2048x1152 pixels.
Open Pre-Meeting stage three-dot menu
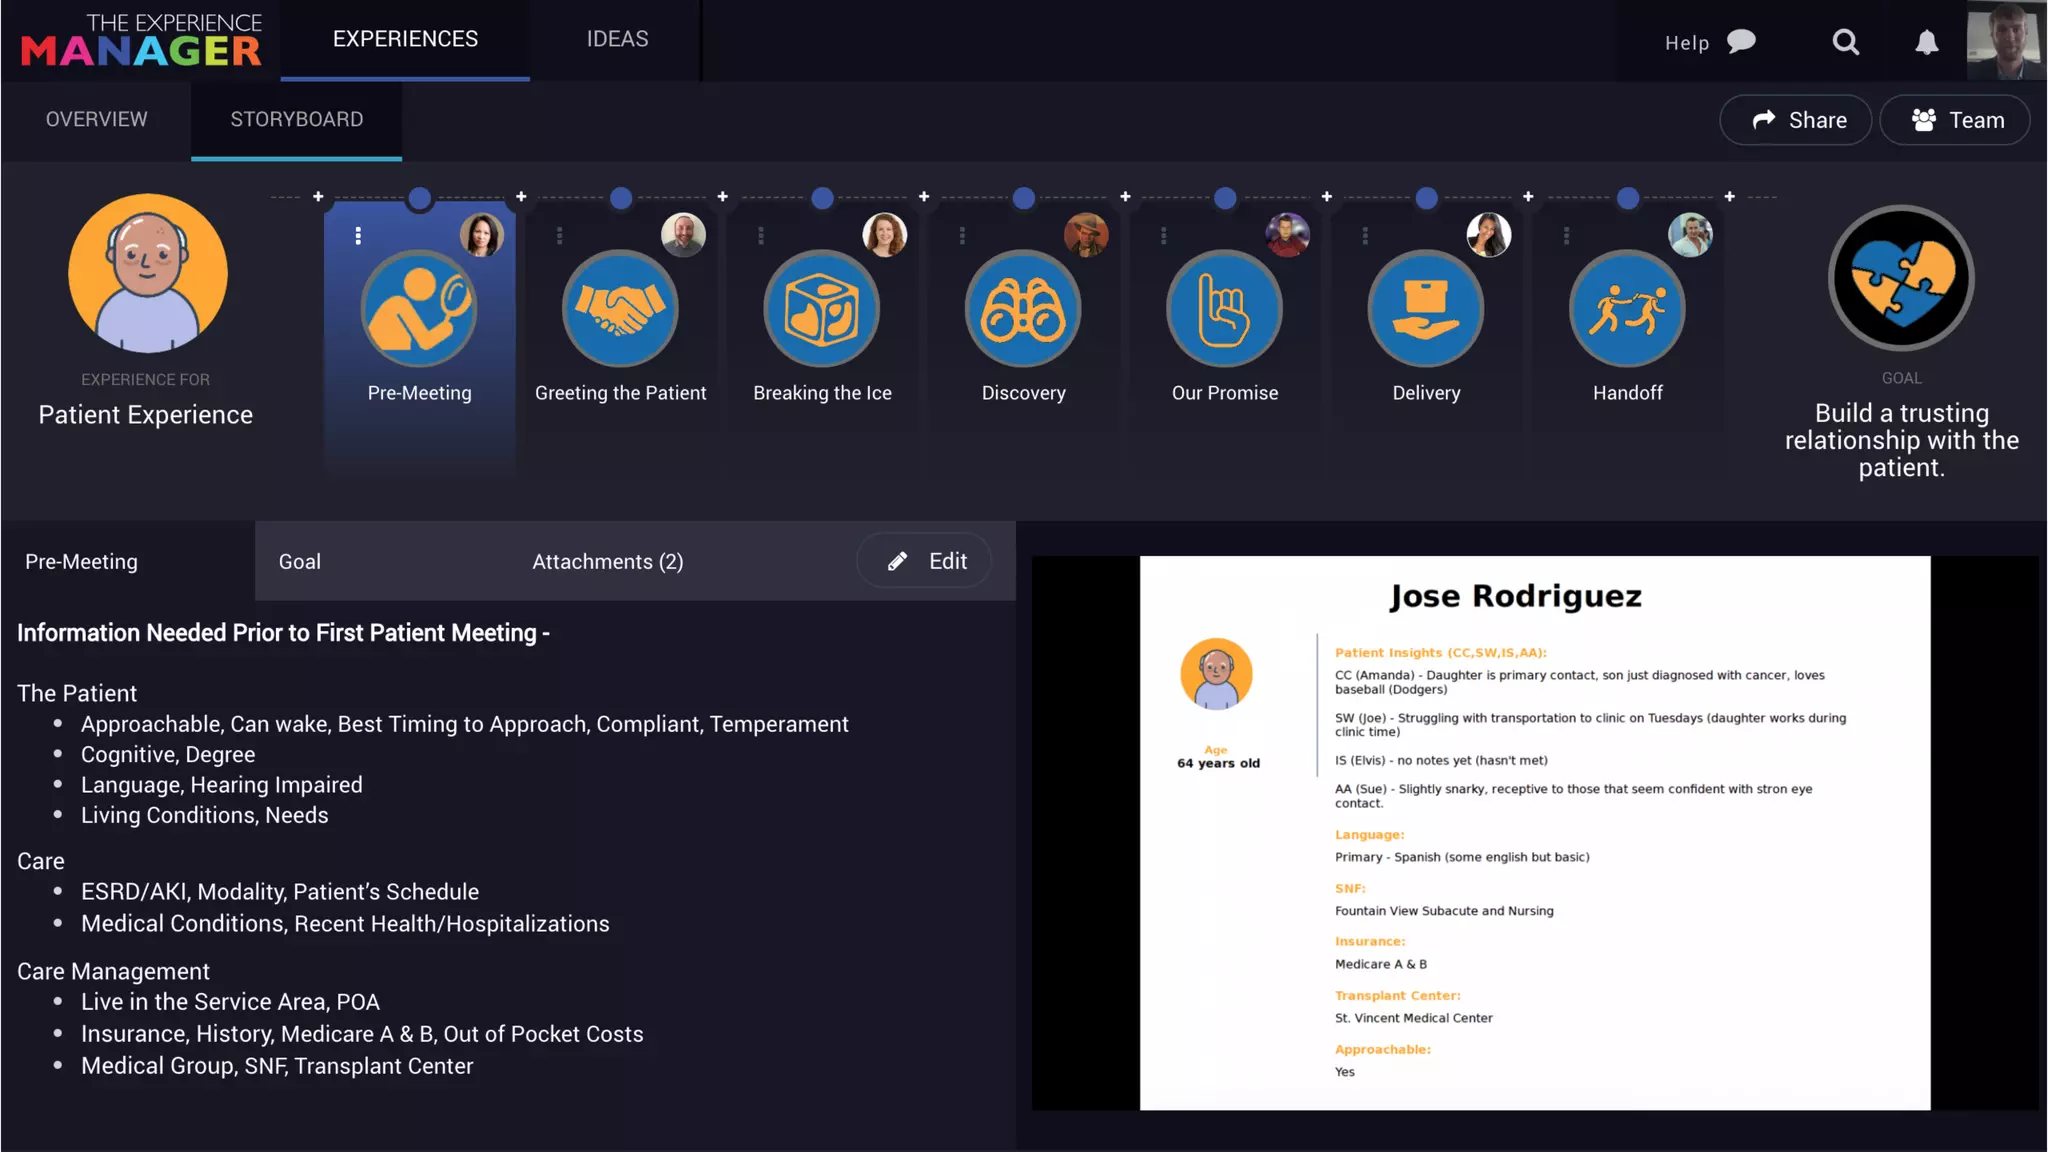(x=358, y=236)
